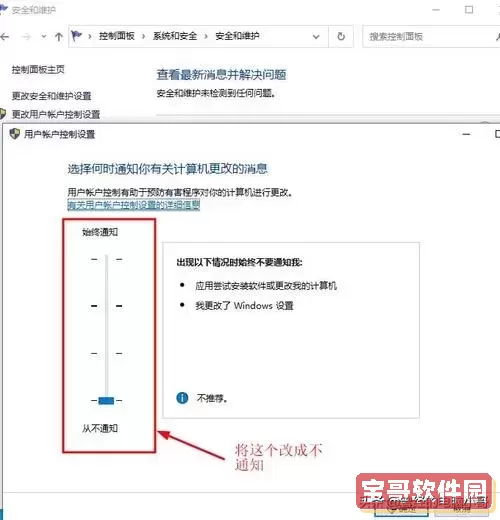
Task: Click the 从不通知 label below slider
Action: coord(100,428)
